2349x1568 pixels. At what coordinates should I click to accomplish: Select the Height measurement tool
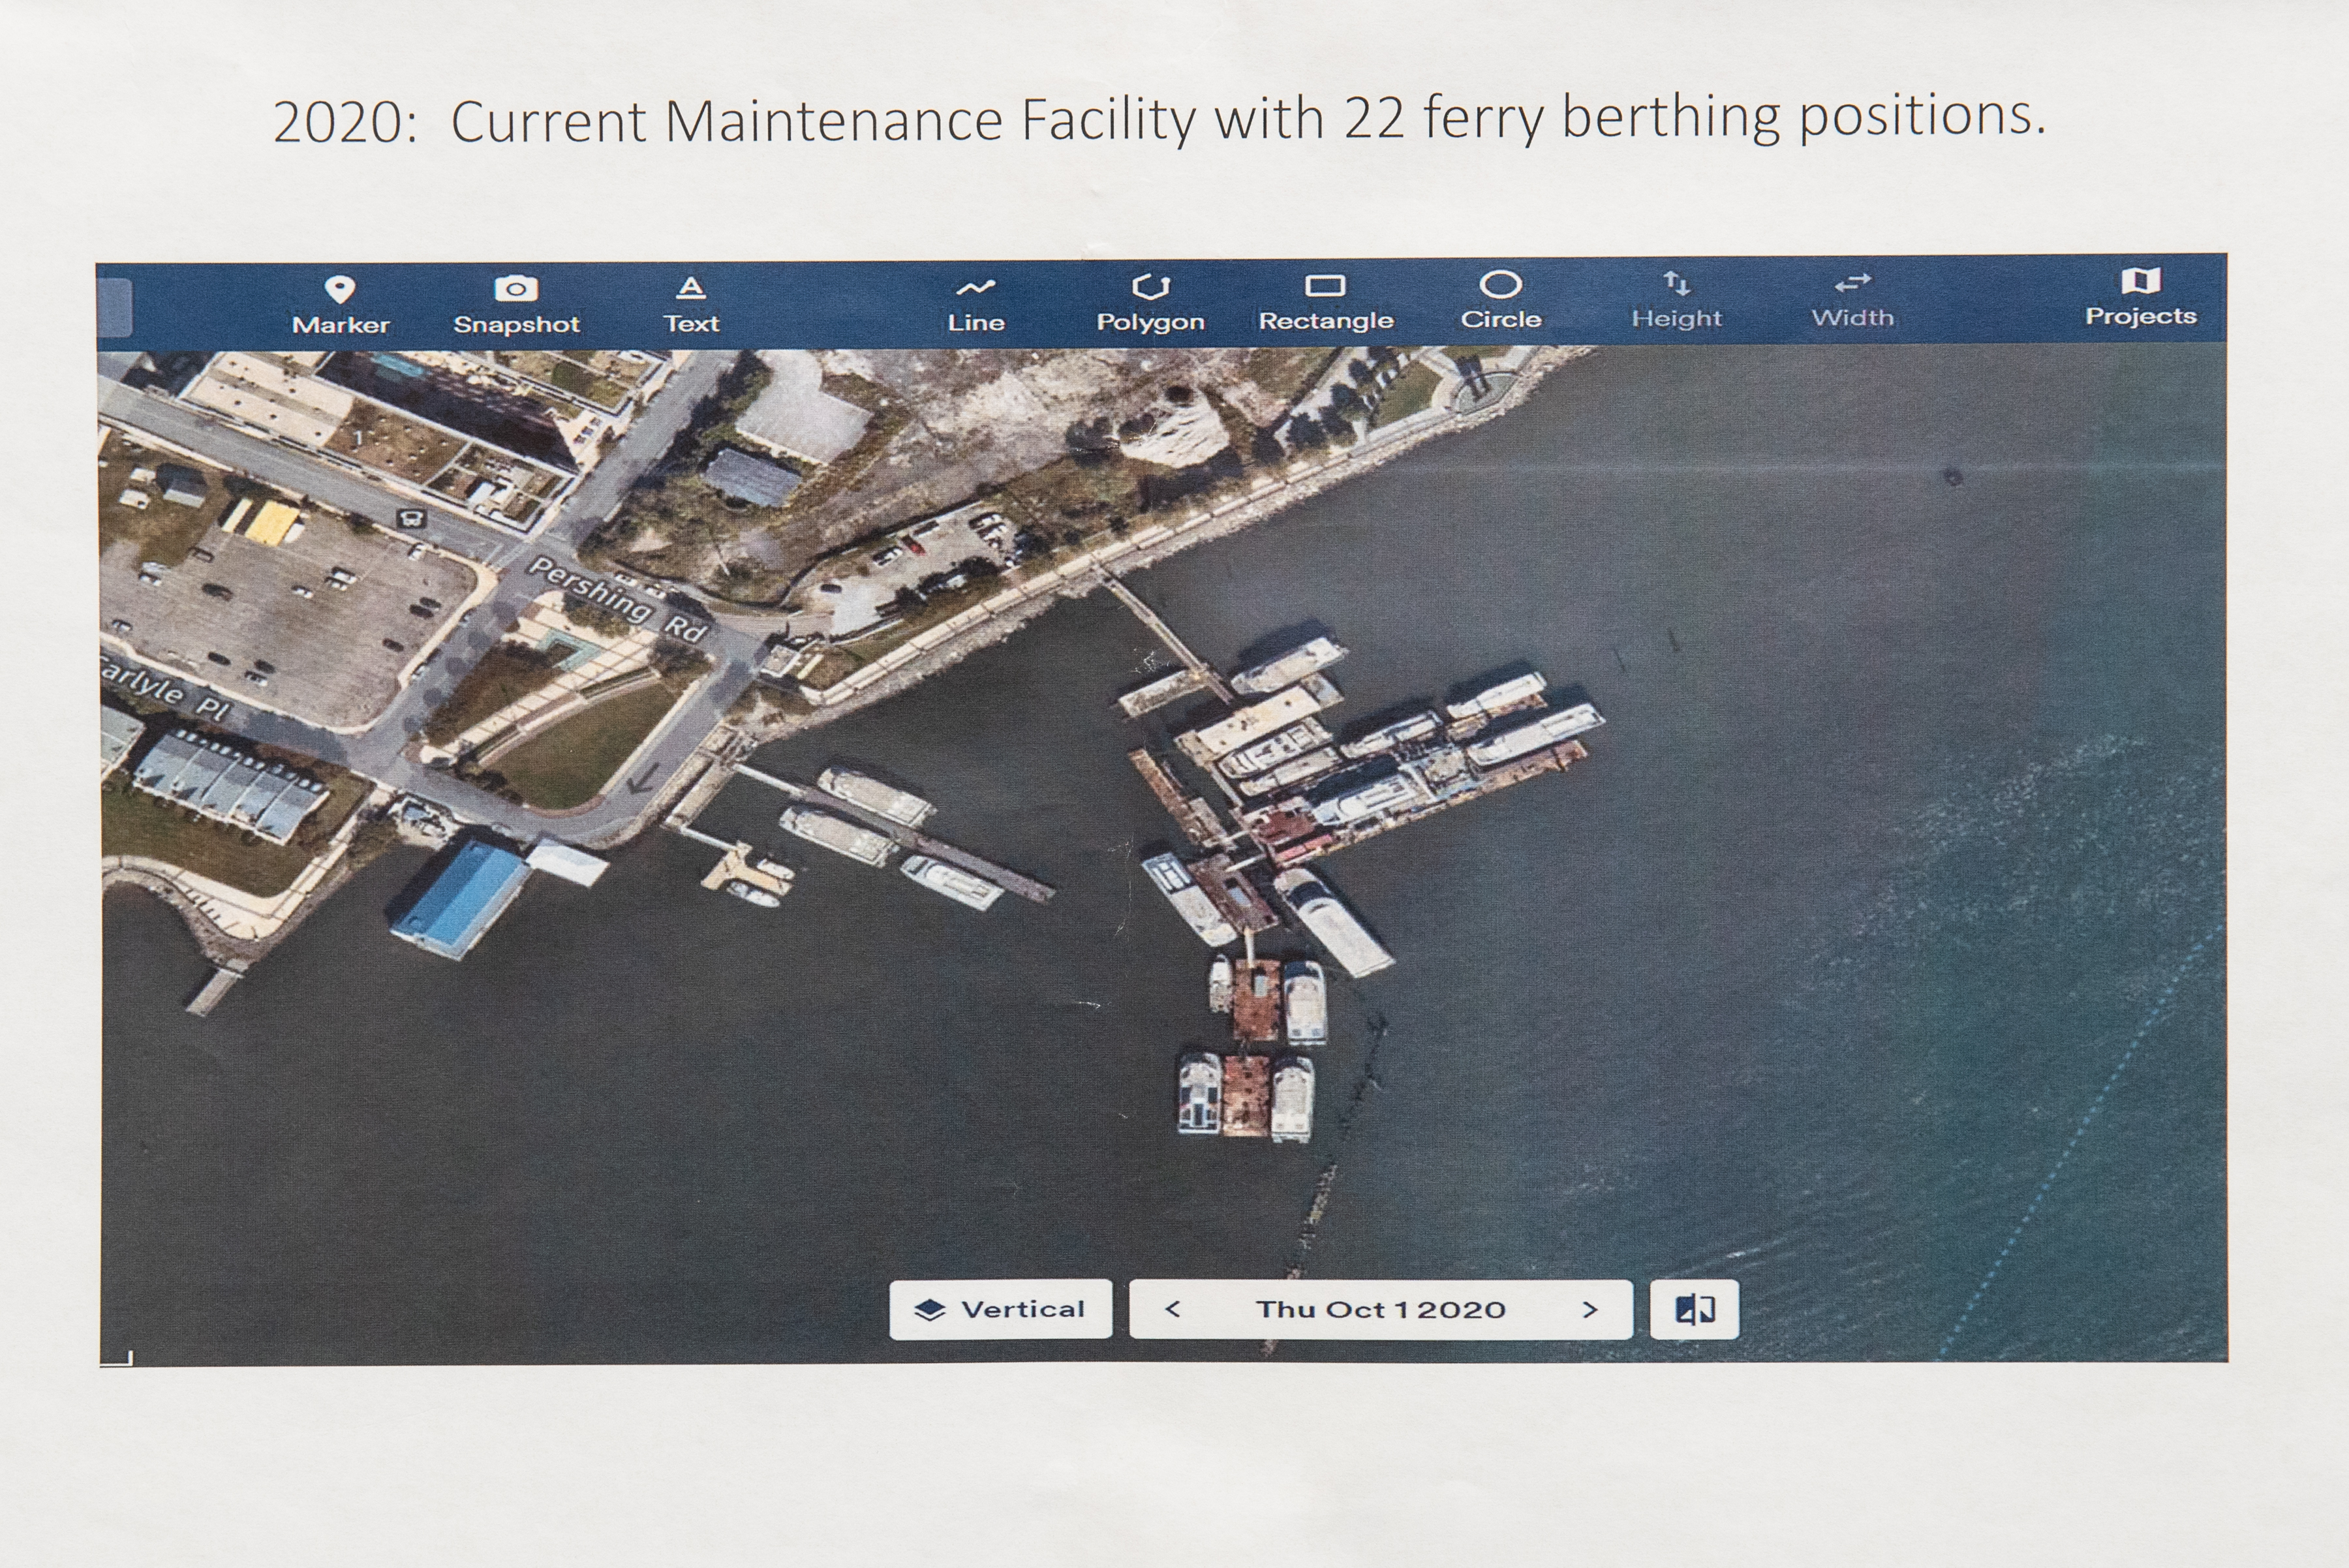1672,271
